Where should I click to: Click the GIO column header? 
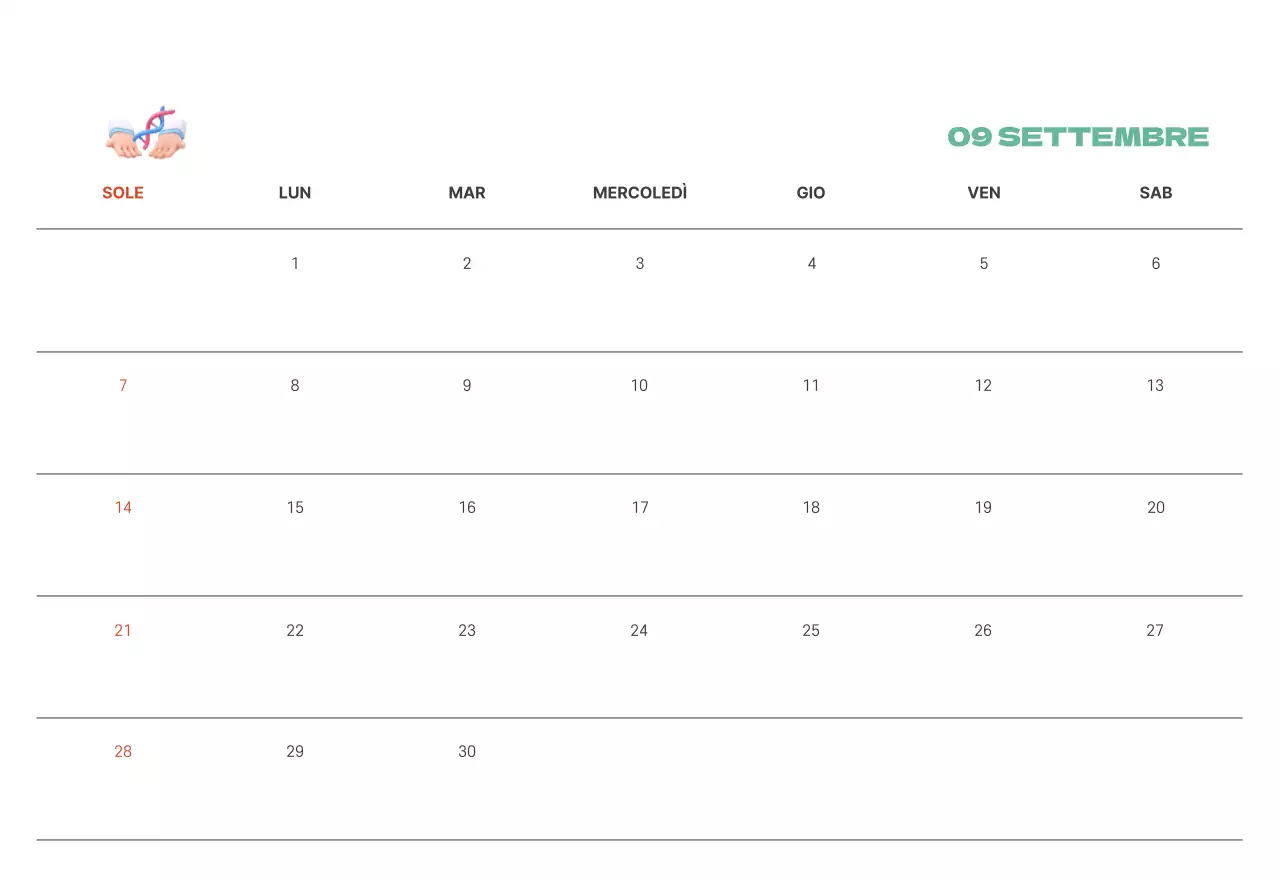[x=811, y=193]
